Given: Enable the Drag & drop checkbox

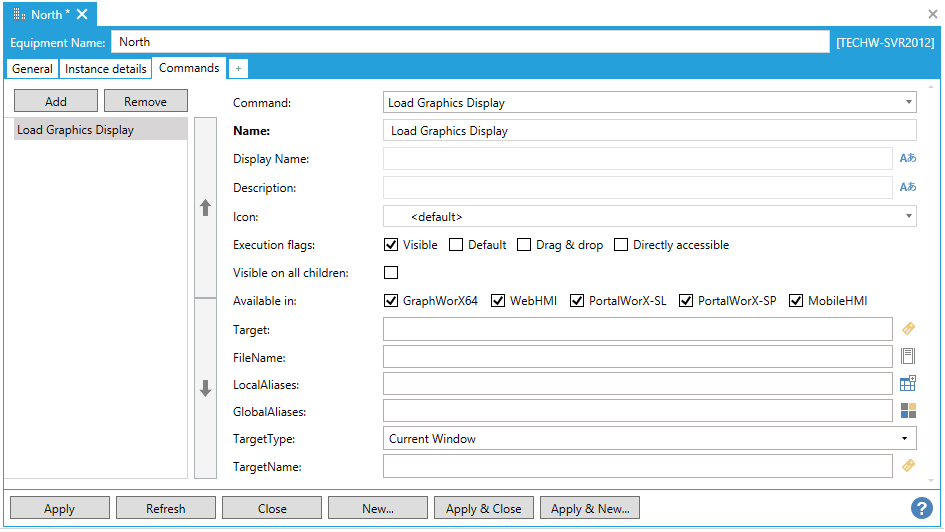Looking at the screenshot, I should [x=523, y=245].
